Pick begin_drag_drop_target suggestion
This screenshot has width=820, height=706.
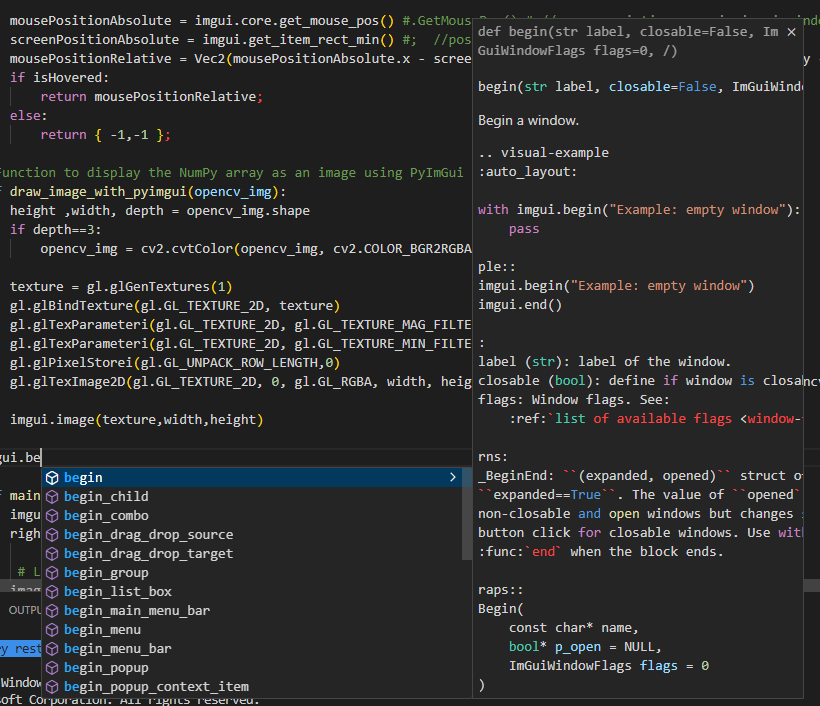(x=252, y=553)
